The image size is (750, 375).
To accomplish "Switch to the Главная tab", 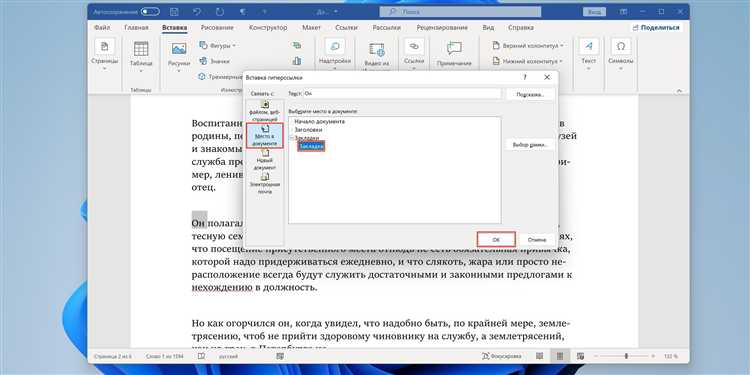I will (136, 28).
